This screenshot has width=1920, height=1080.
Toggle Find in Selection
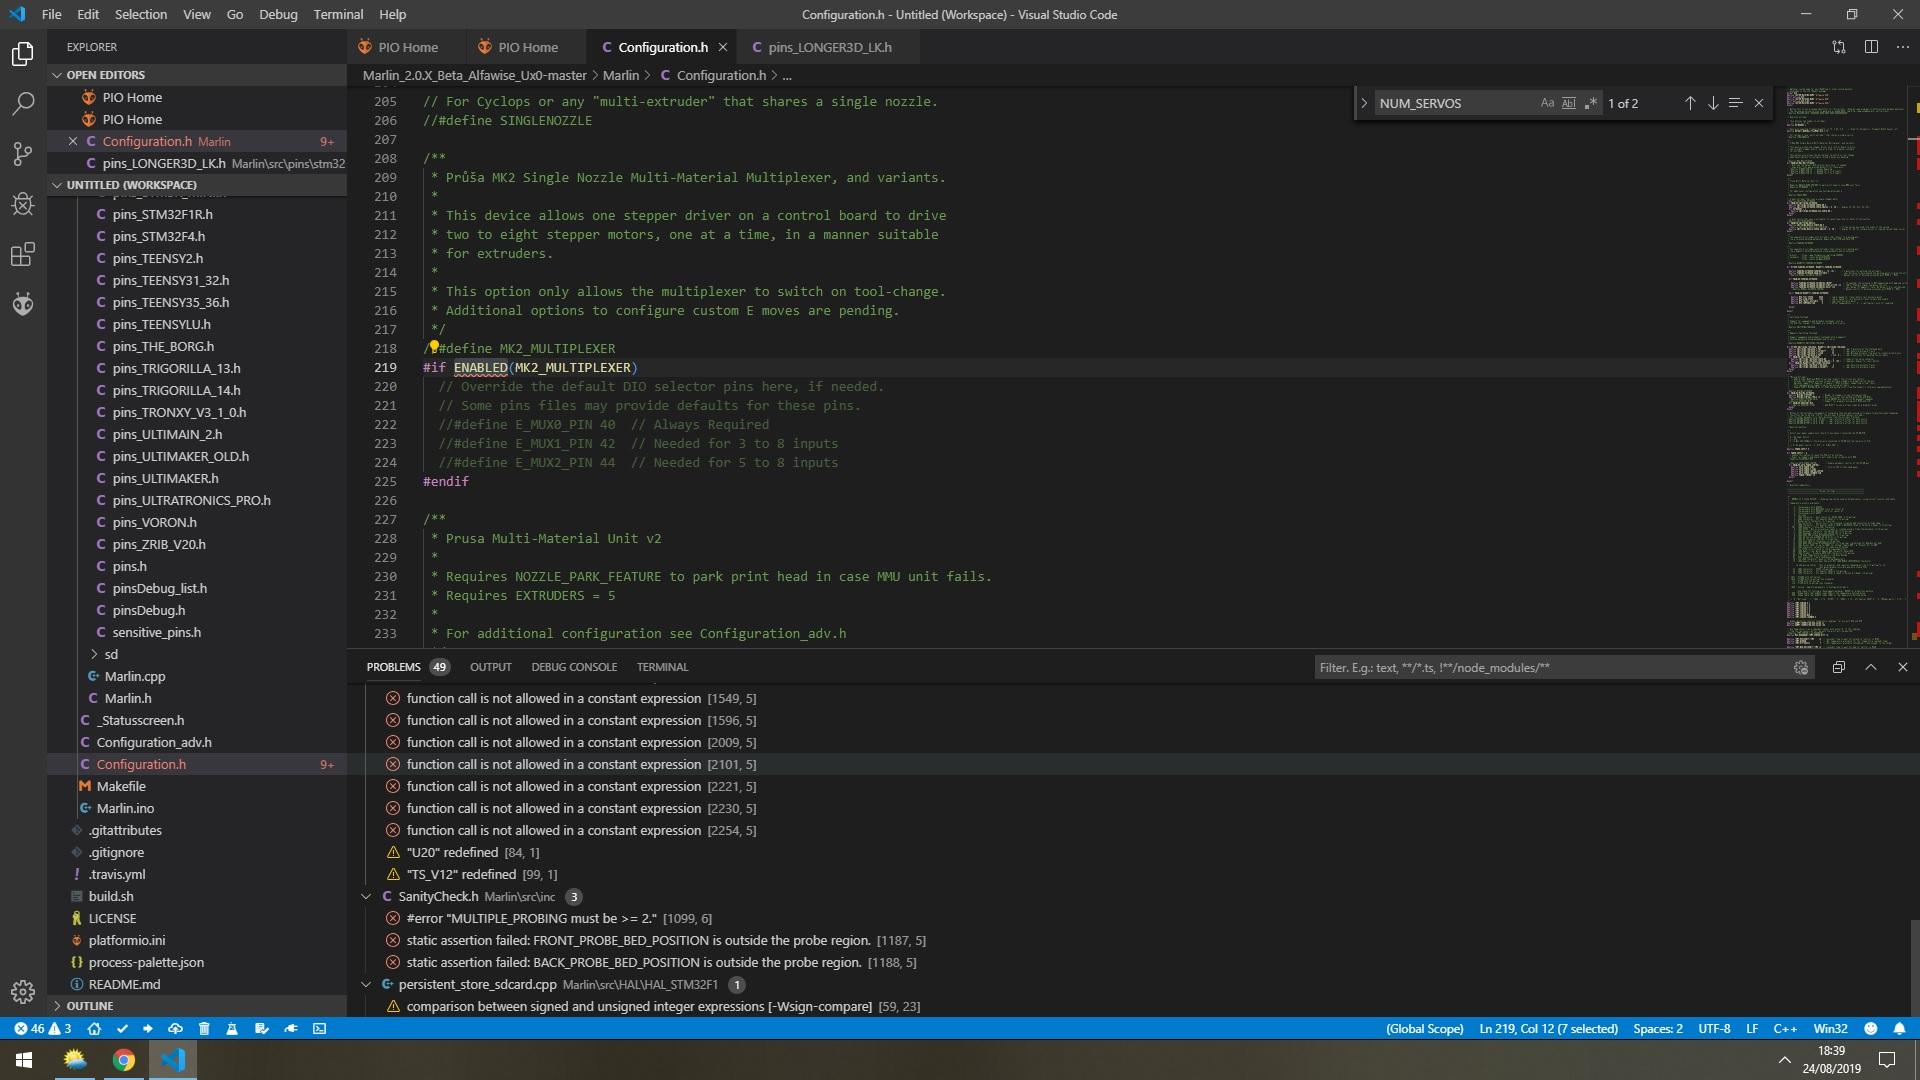pyautogui.click(x=1736, y=103)
